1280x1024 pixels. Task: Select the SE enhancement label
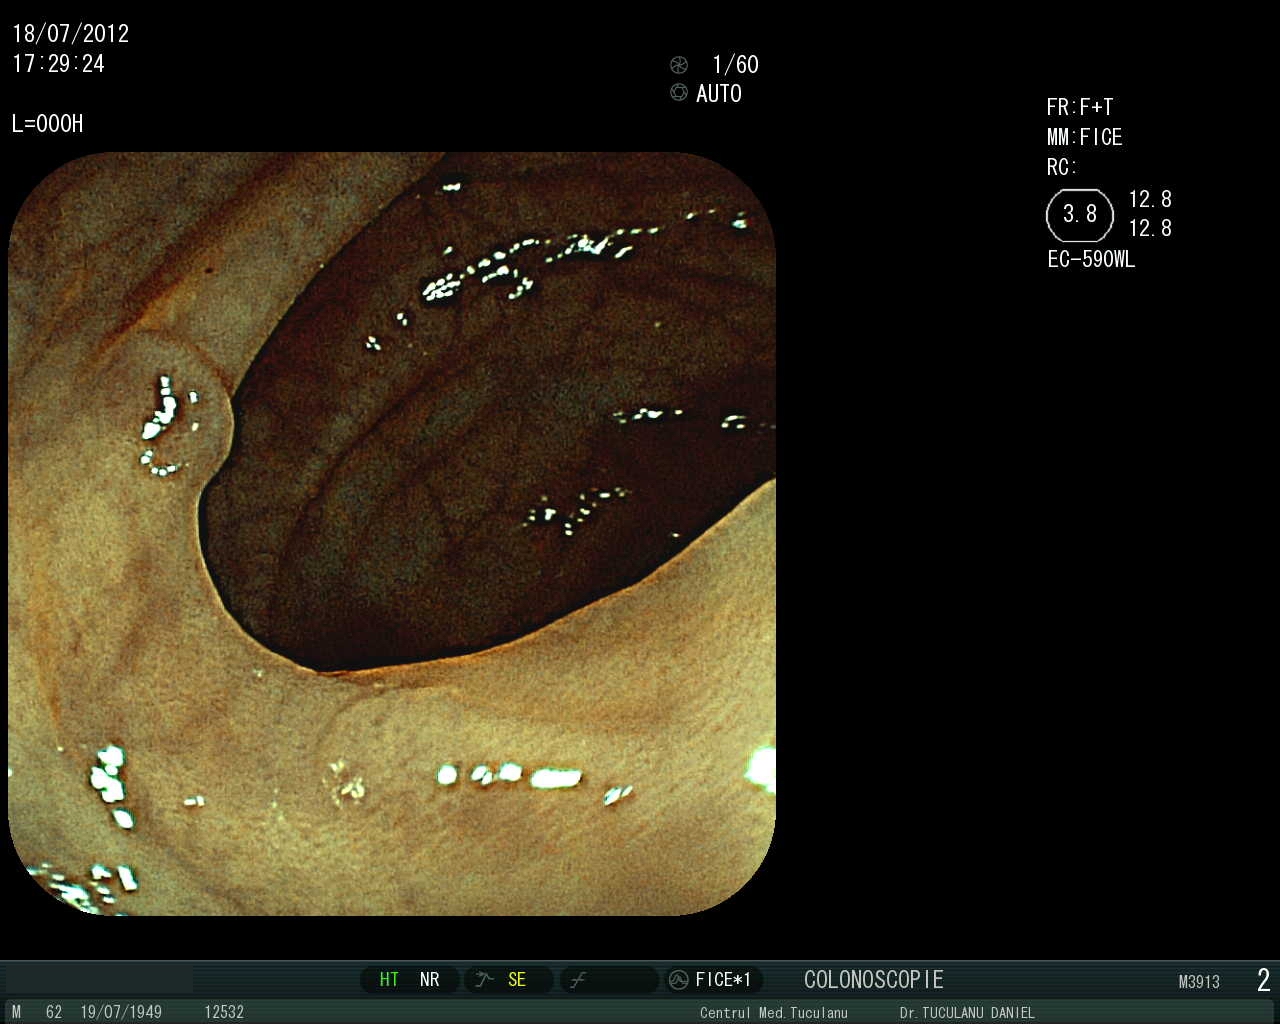[517, 980]
